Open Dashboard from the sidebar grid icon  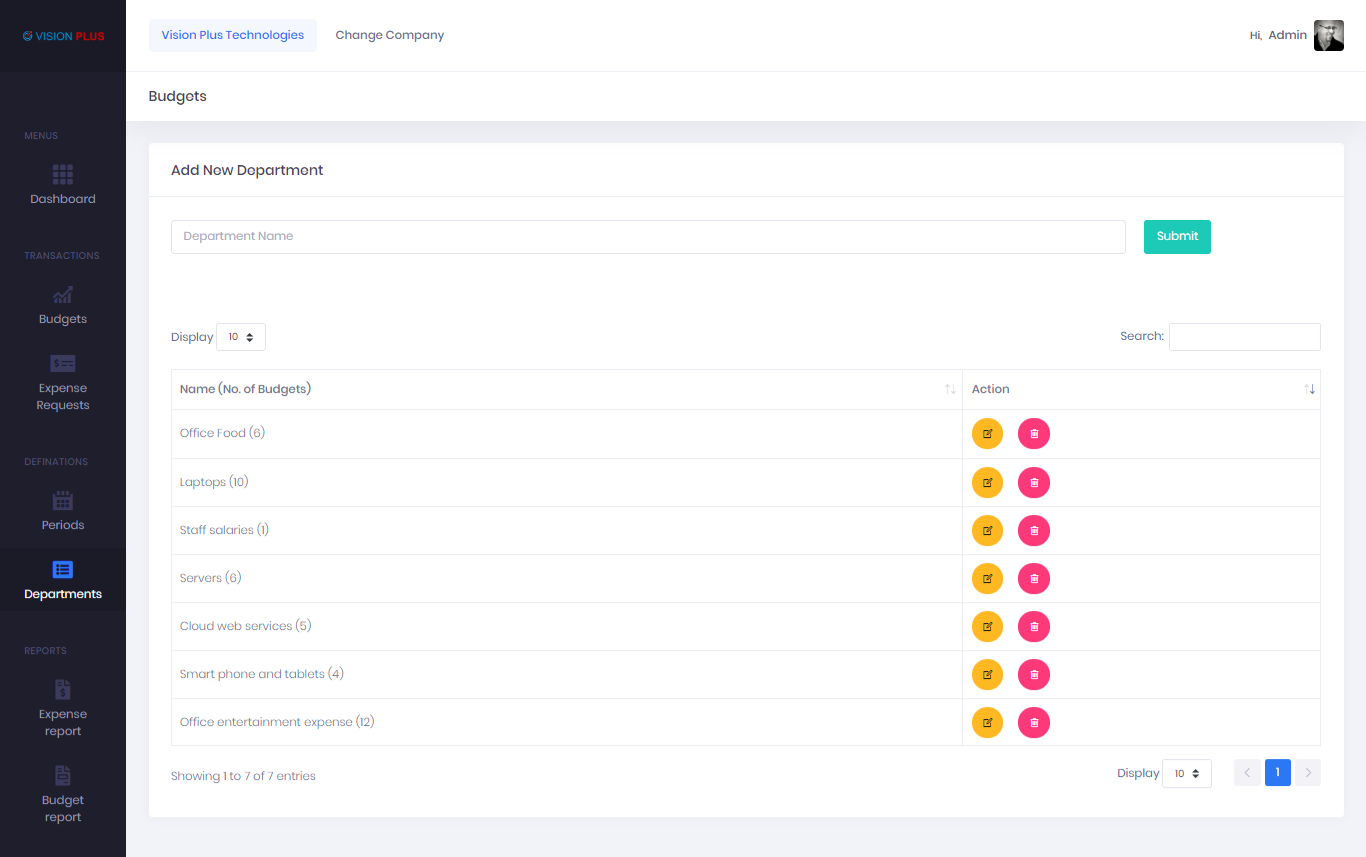click(62, 176)
